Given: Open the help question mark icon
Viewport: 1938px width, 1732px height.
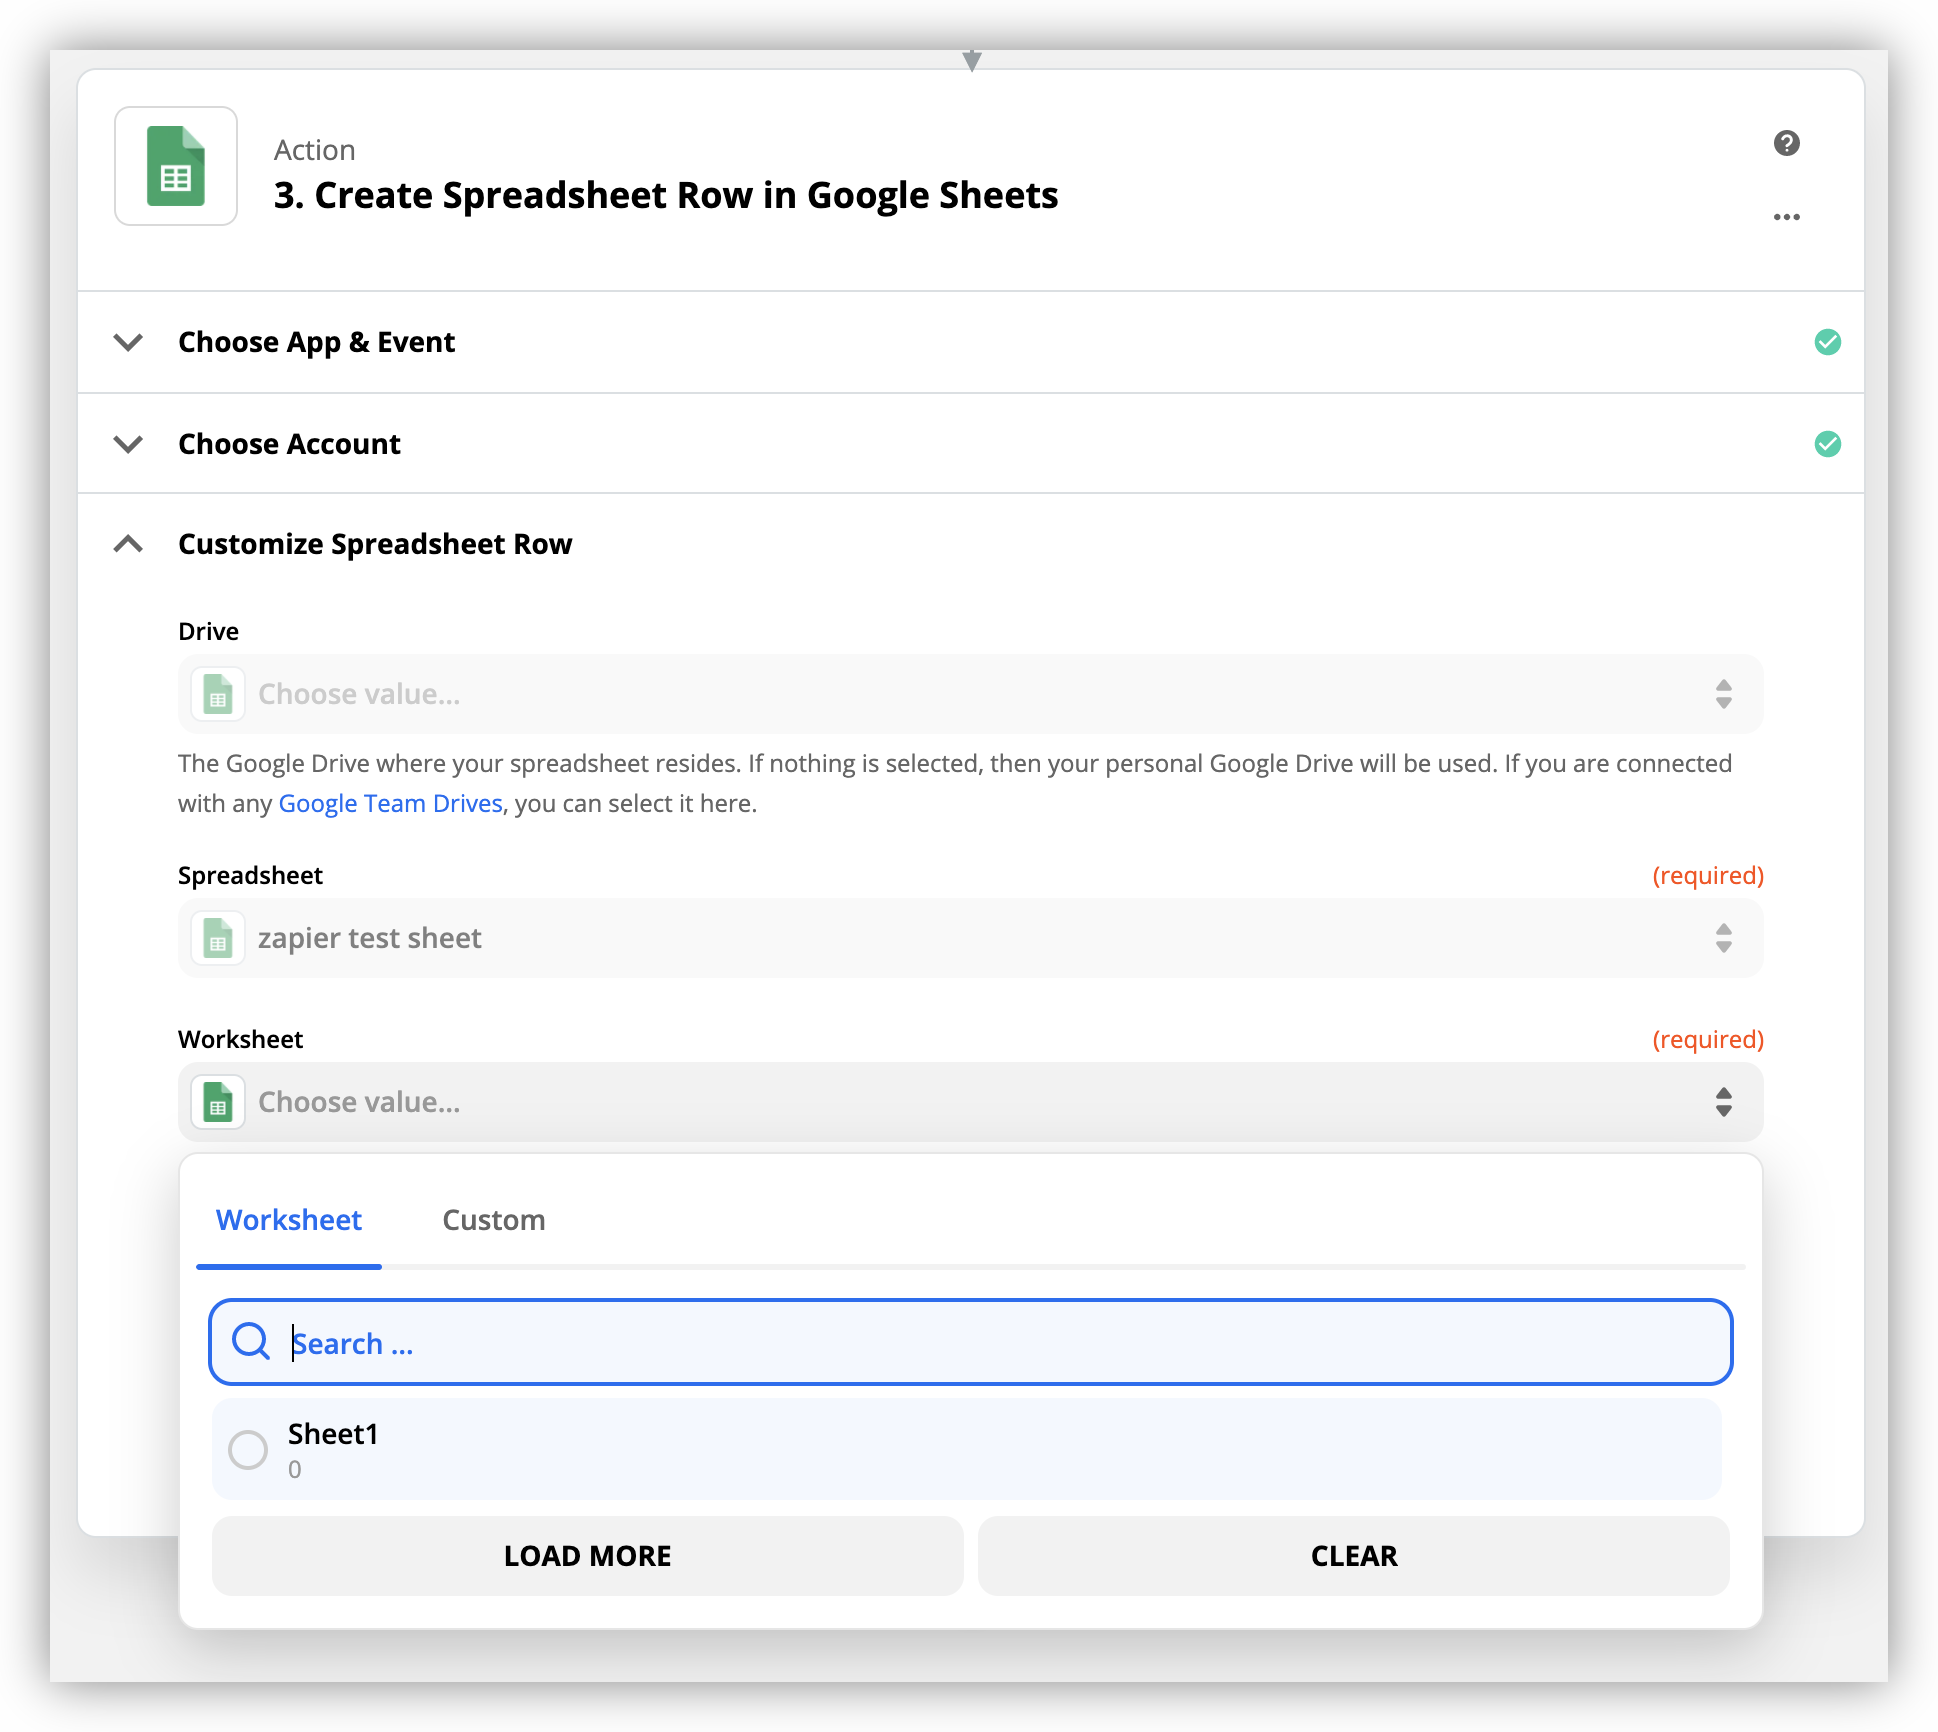Looking at the screenshot, I should (1786, 143).
